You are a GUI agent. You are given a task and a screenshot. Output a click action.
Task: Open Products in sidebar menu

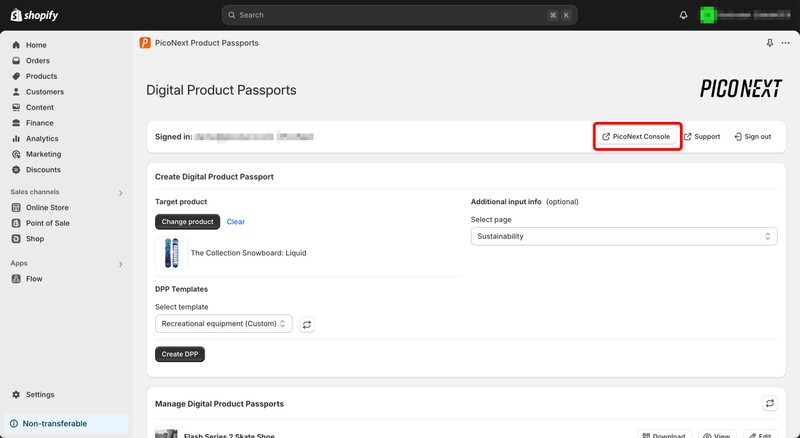tap(41, 76)
